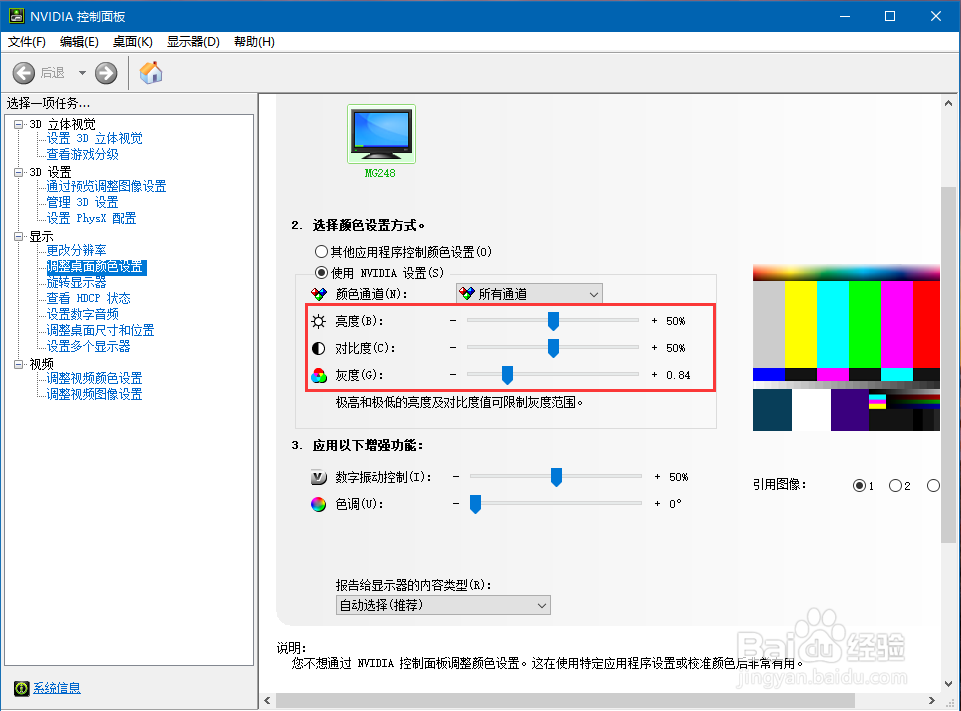
Task: Click the hue plus sign
Action: tap(658, 503)
